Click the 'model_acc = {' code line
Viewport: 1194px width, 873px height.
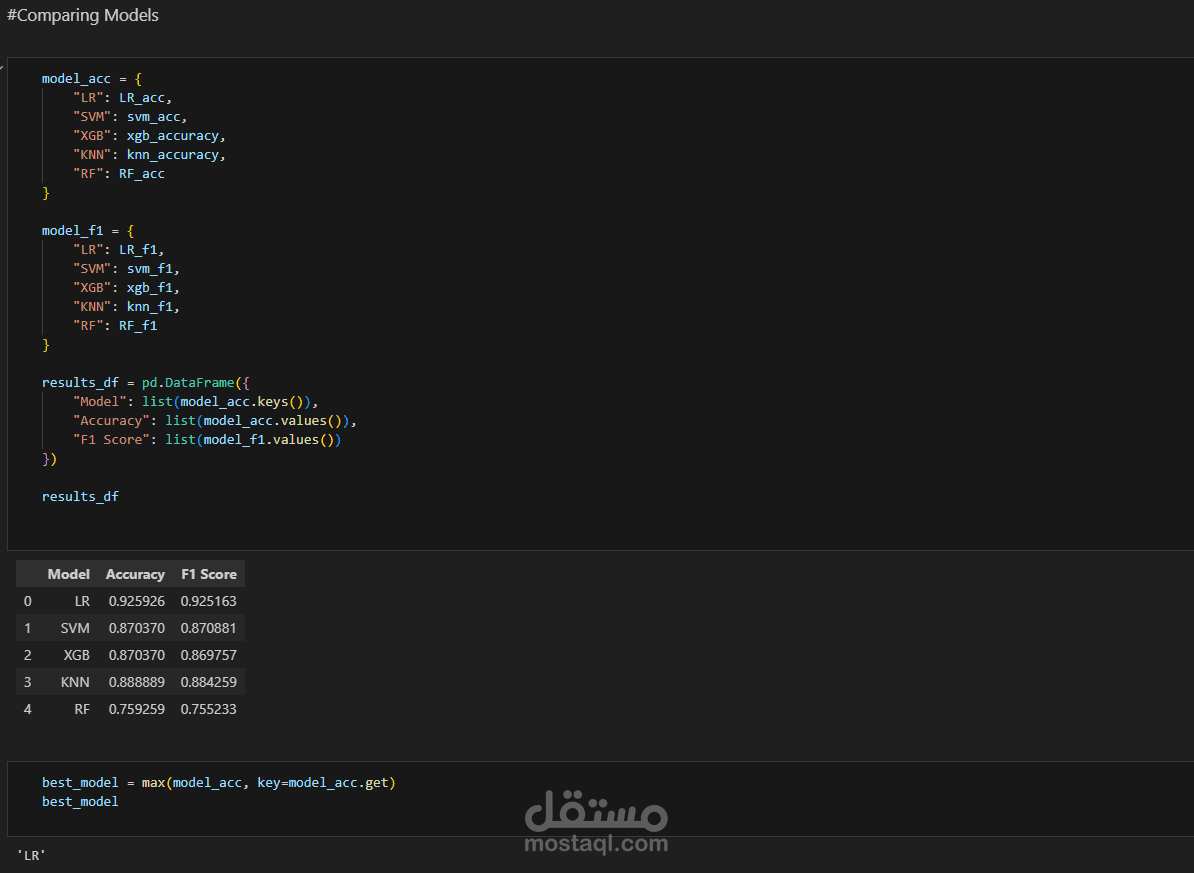click(x=91, y=78)
